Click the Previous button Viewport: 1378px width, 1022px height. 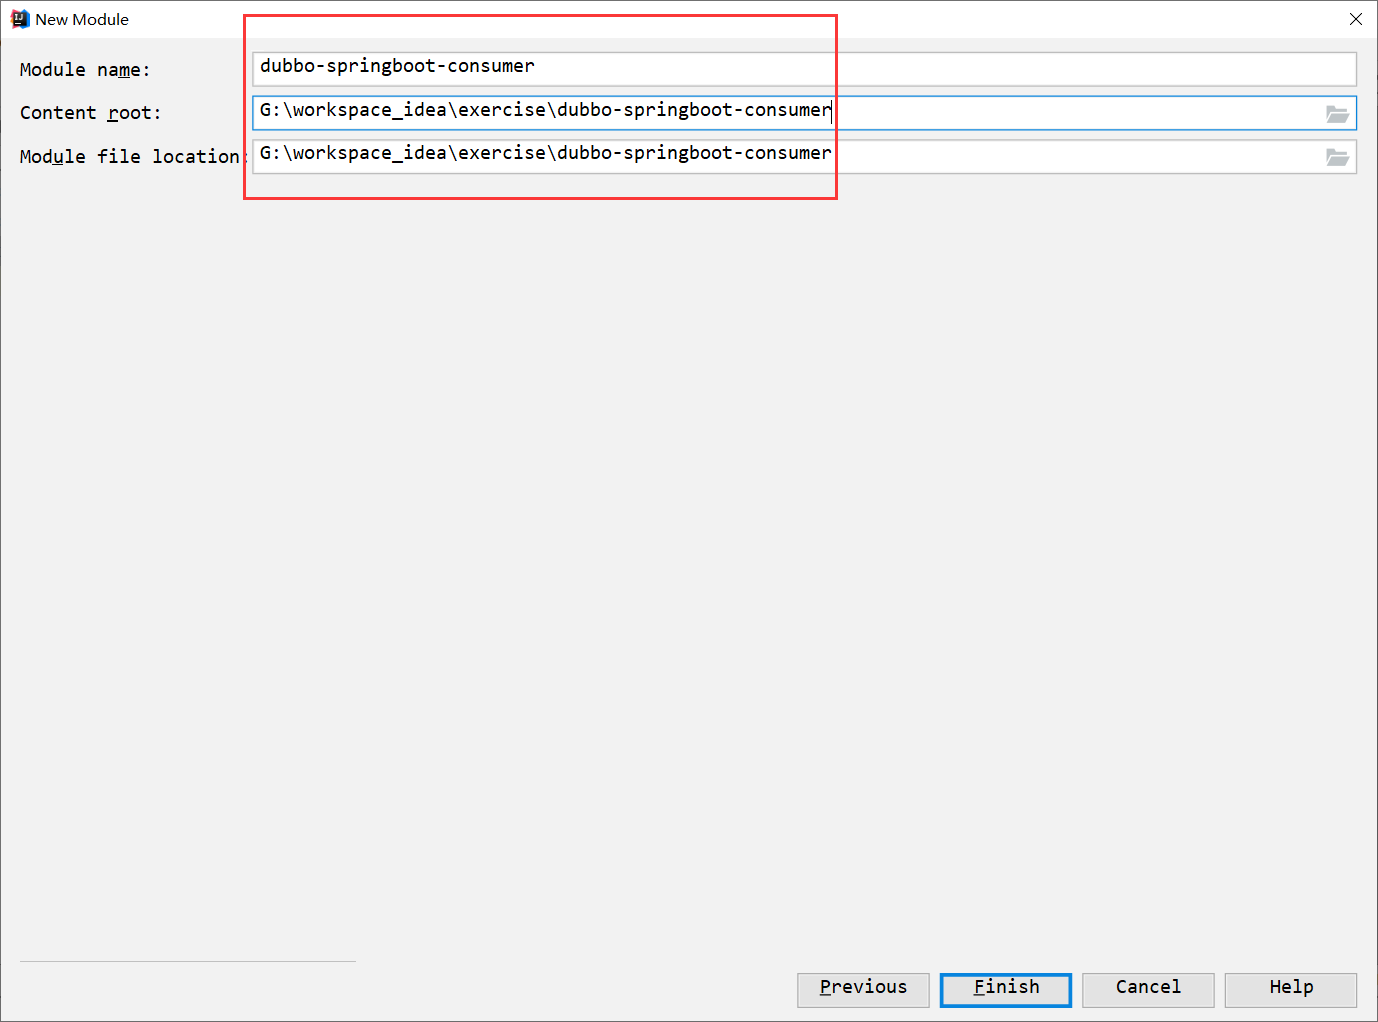point(863,990)
